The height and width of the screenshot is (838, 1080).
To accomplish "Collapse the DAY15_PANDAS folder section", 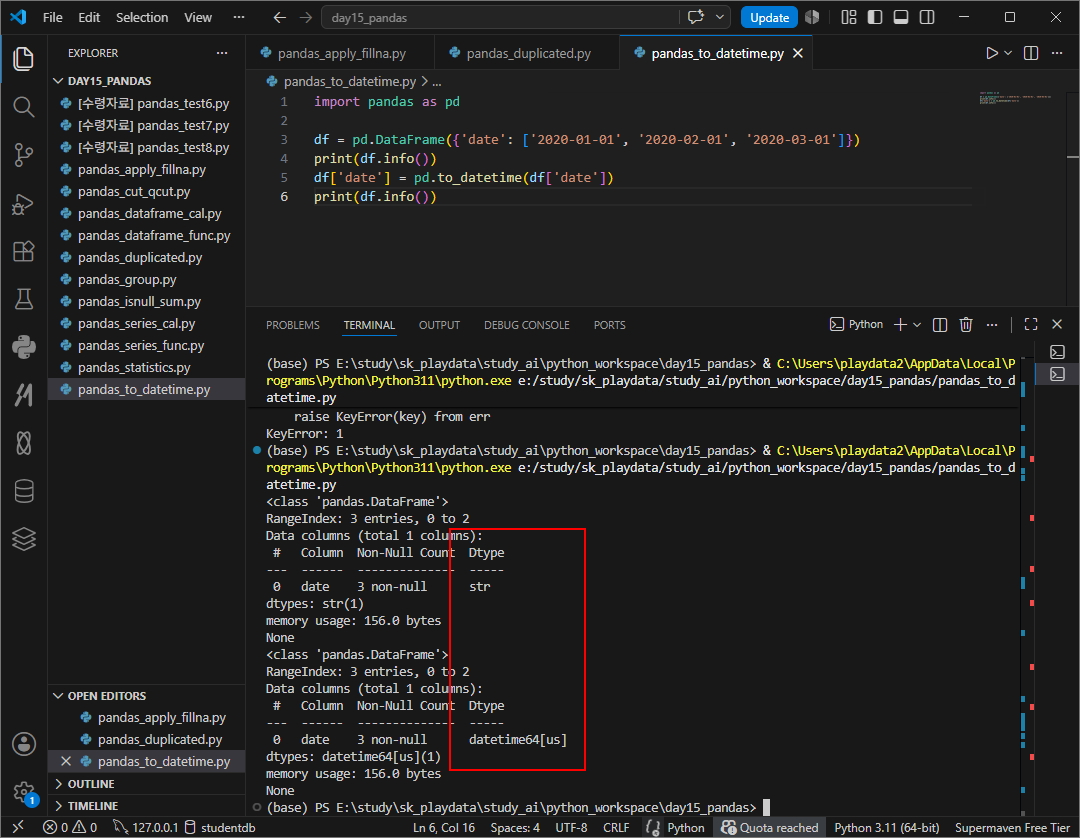I will [147, 81].
